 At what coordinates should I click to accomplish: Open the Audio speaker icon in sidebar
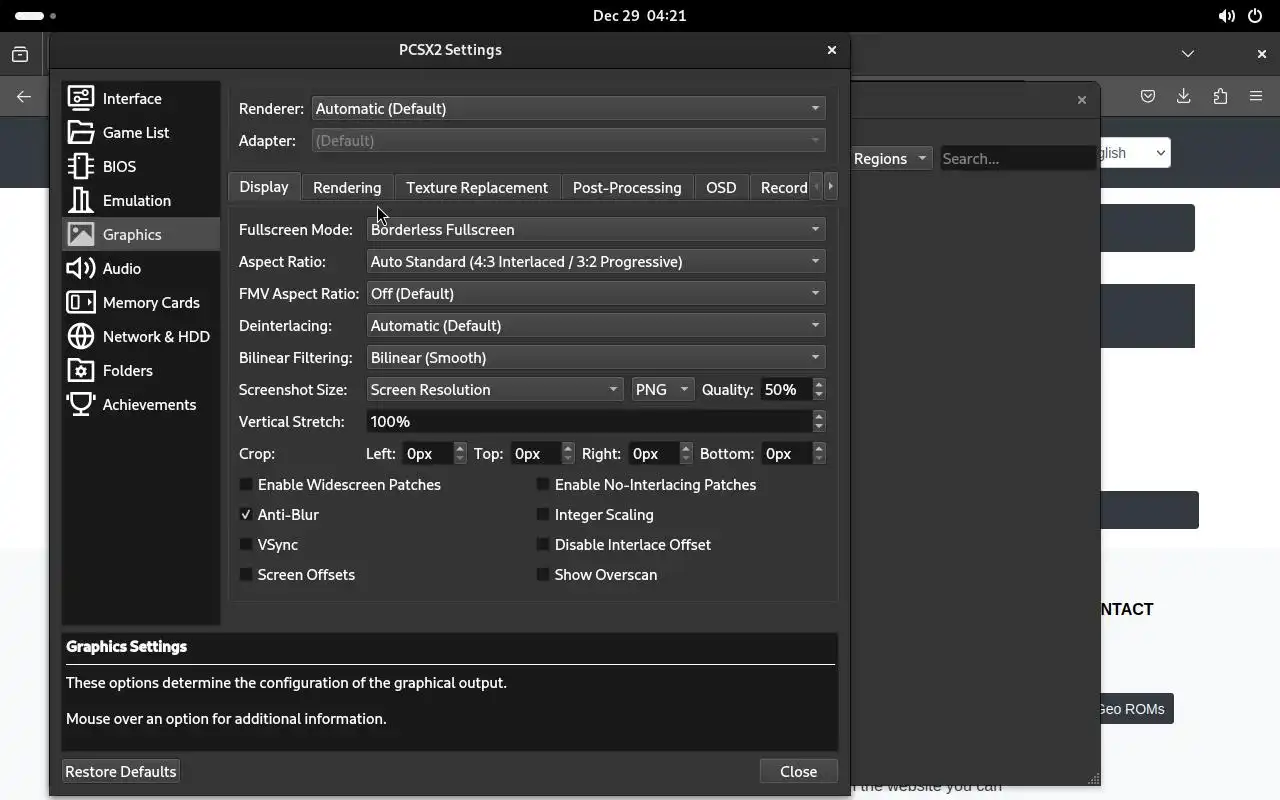point(81,268)
